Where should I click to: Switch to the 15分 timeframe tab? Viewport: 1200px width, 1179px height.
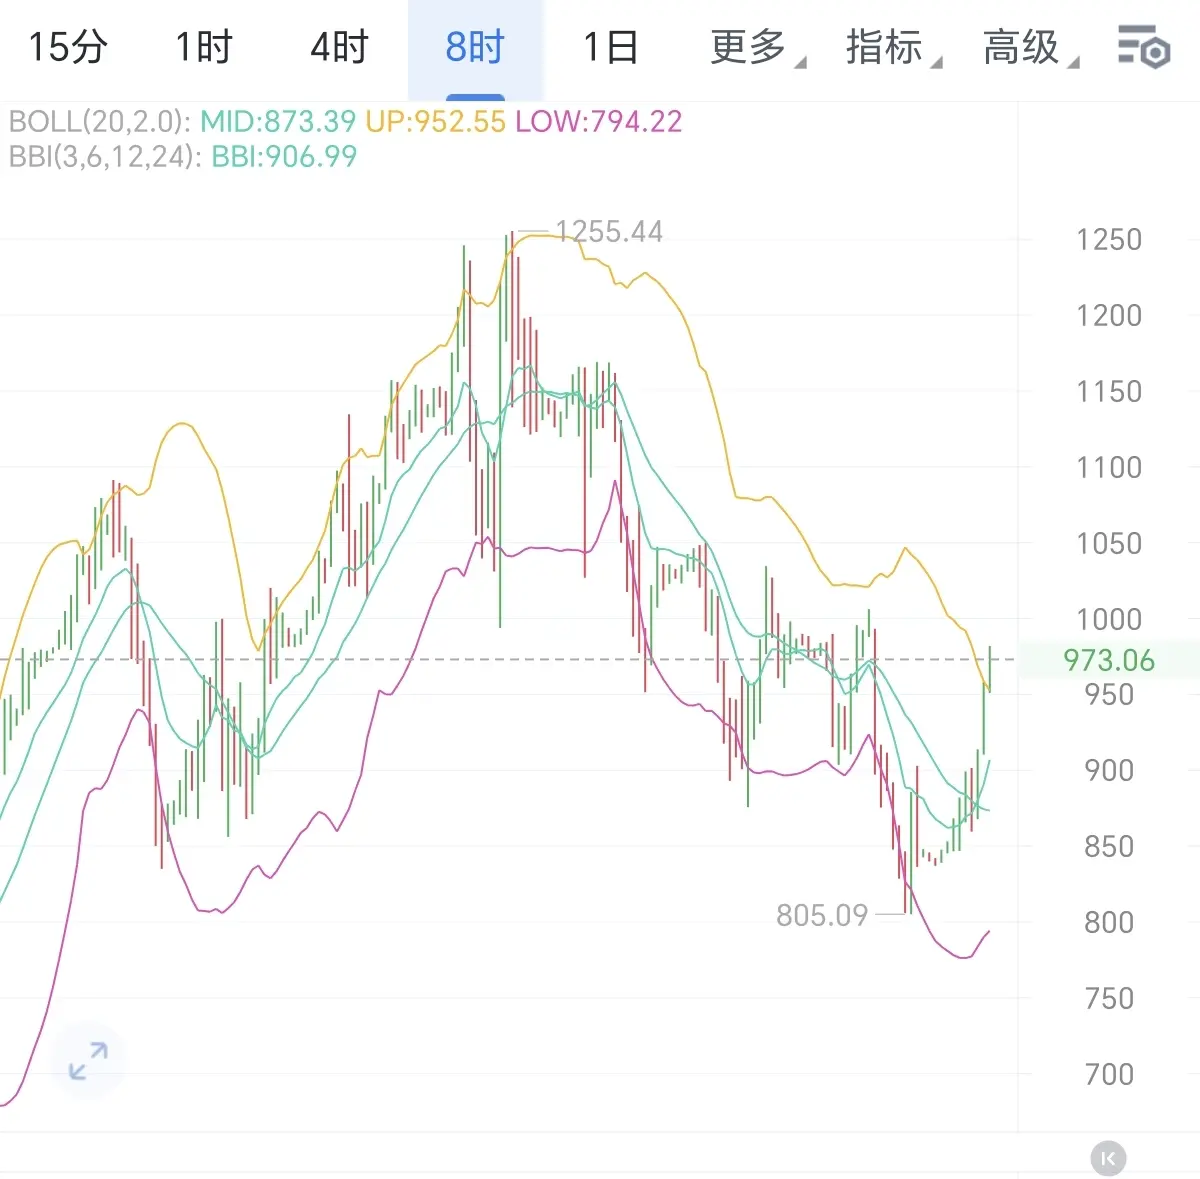click(x=68, y=47)
